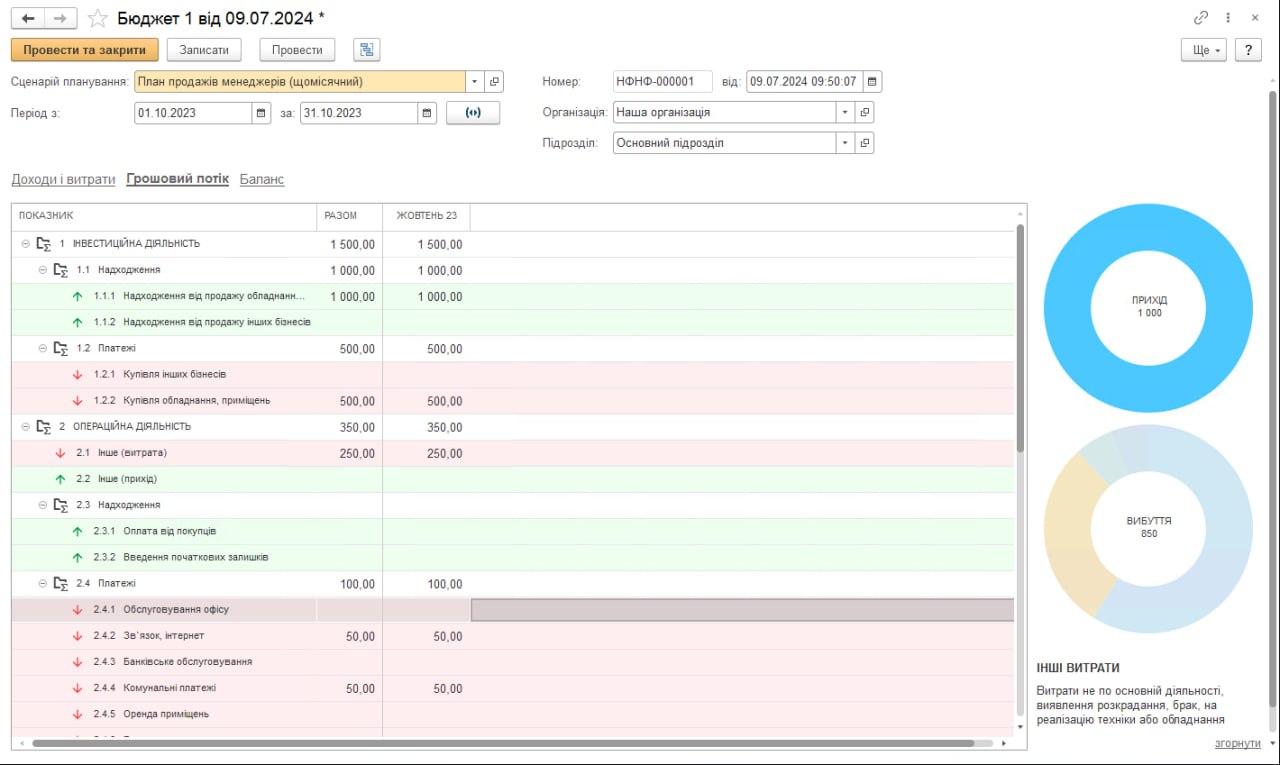
Task: Open the Ще dropdown menu
Action: point(1204,50)
